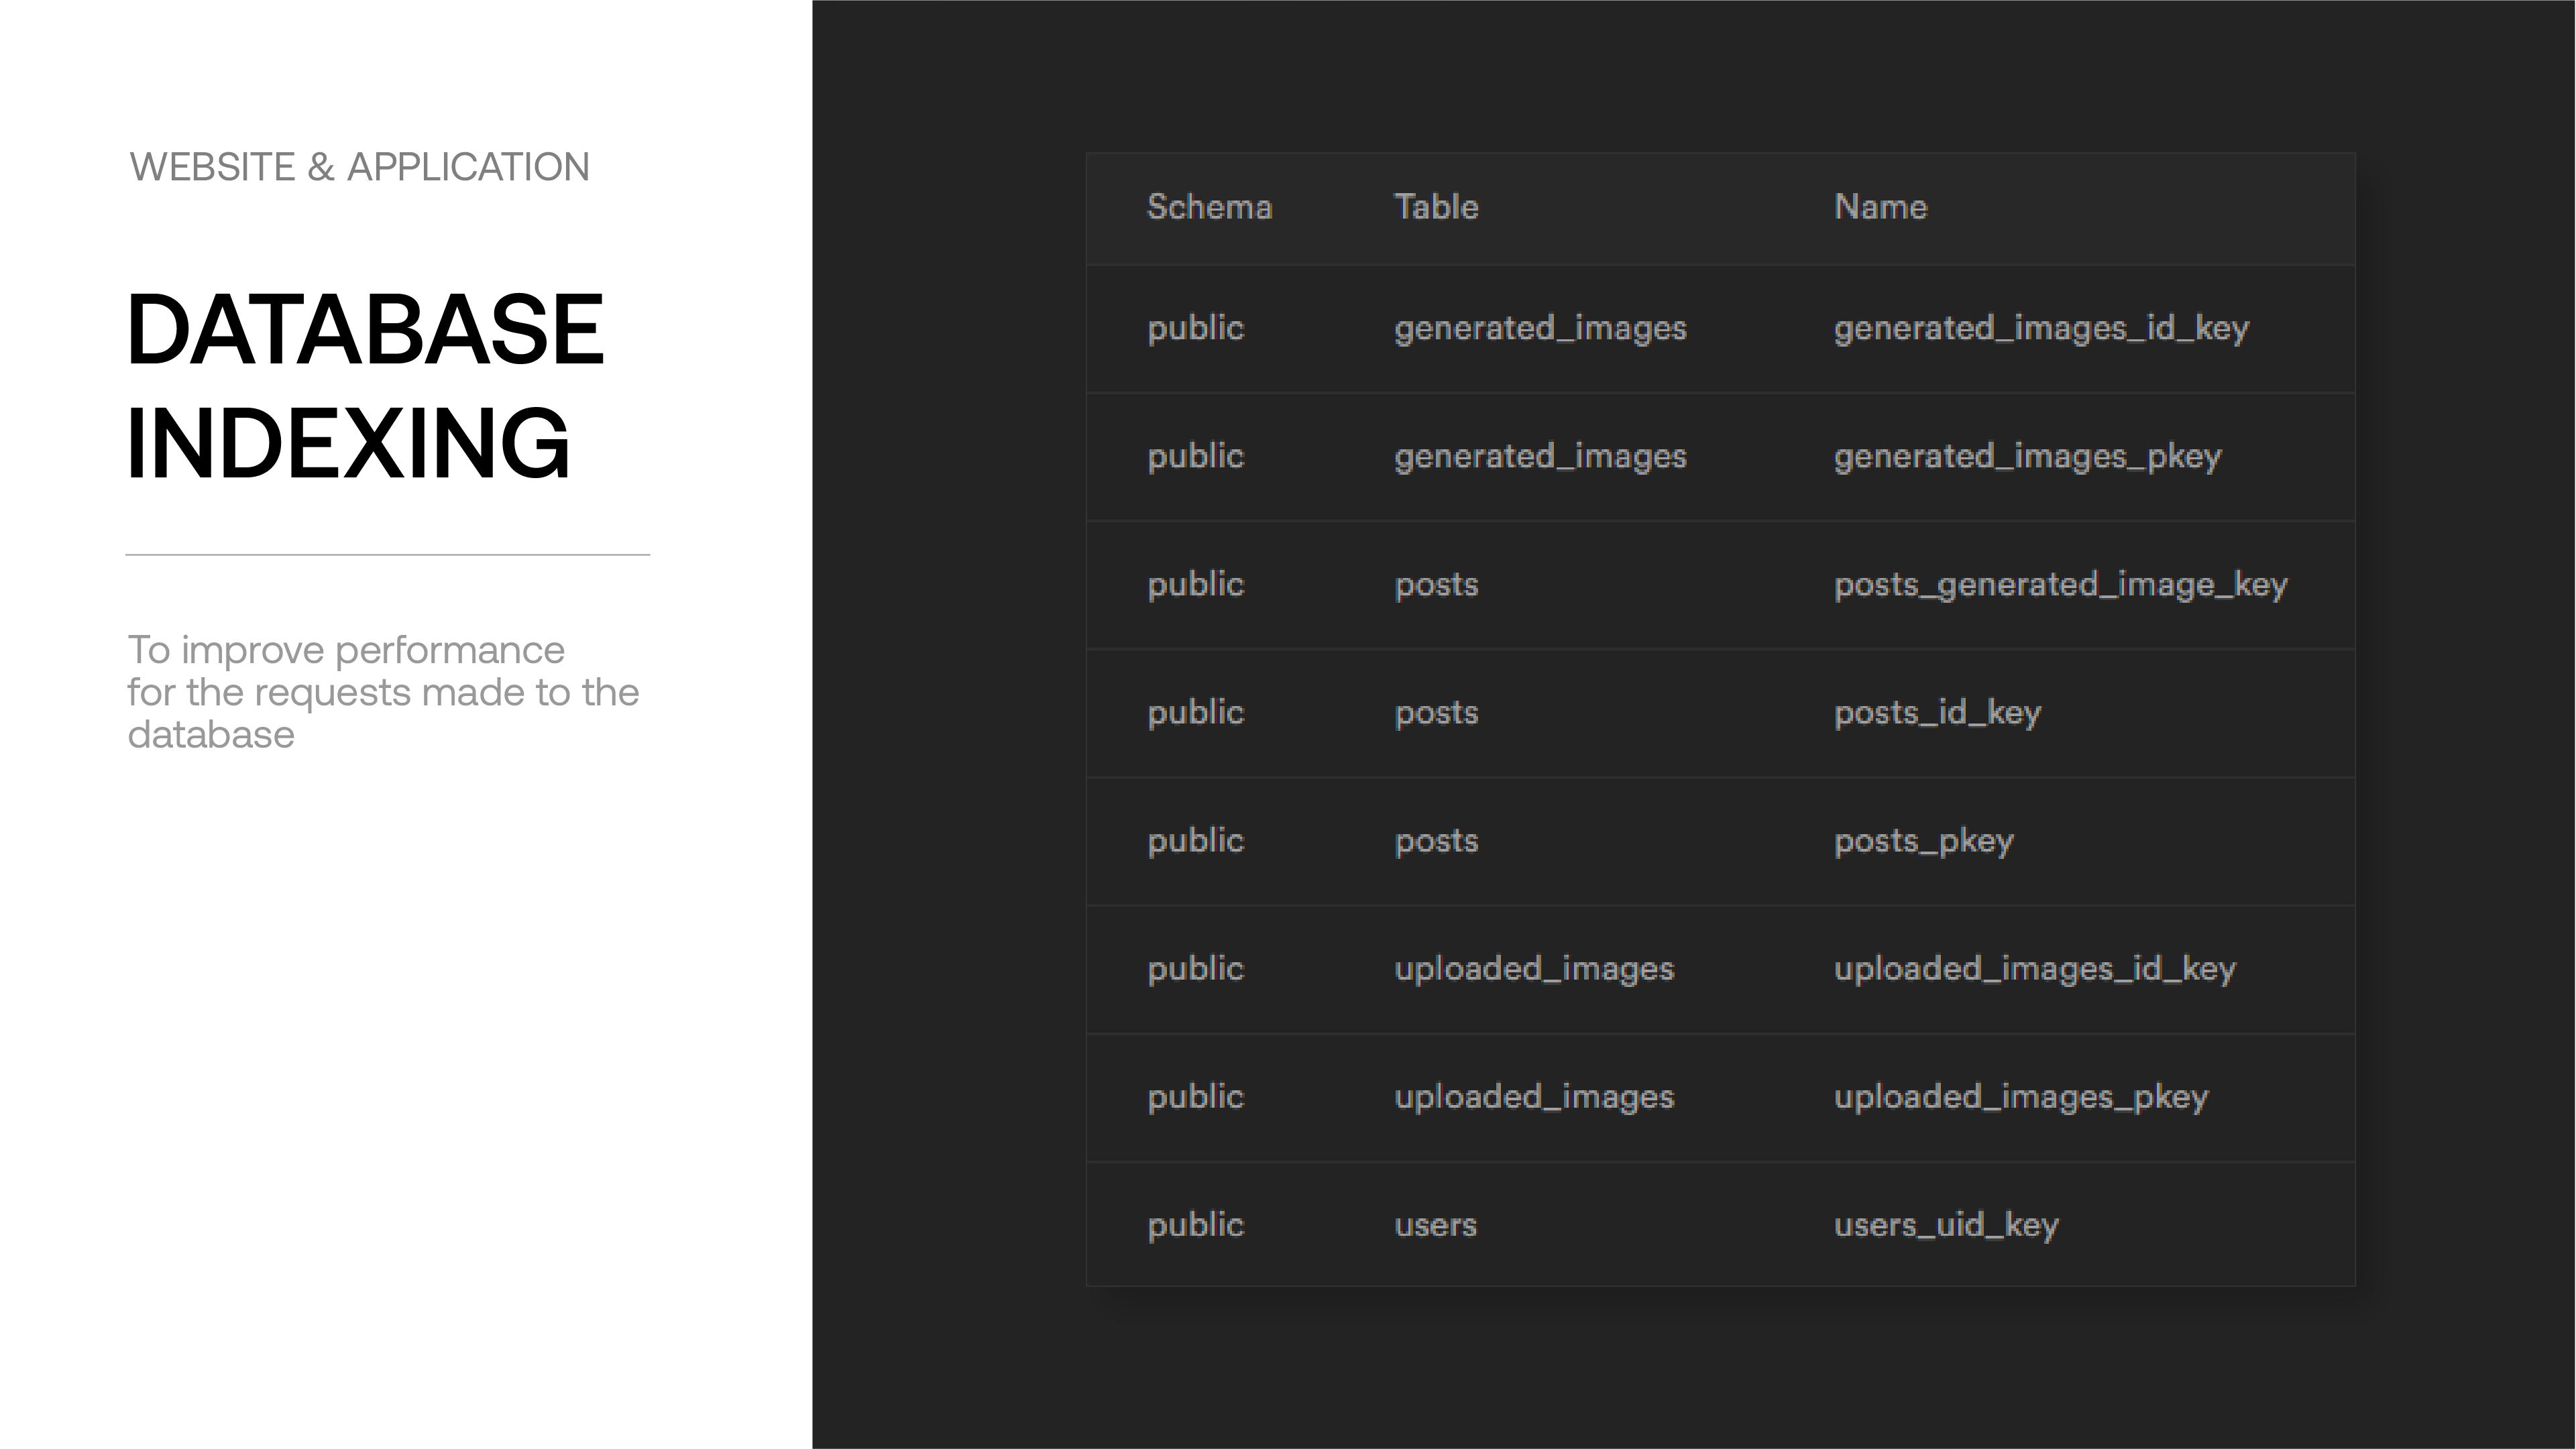Click the uploaded_images_pkey index name
2576x1449 pixels.
(2020, 1097)
